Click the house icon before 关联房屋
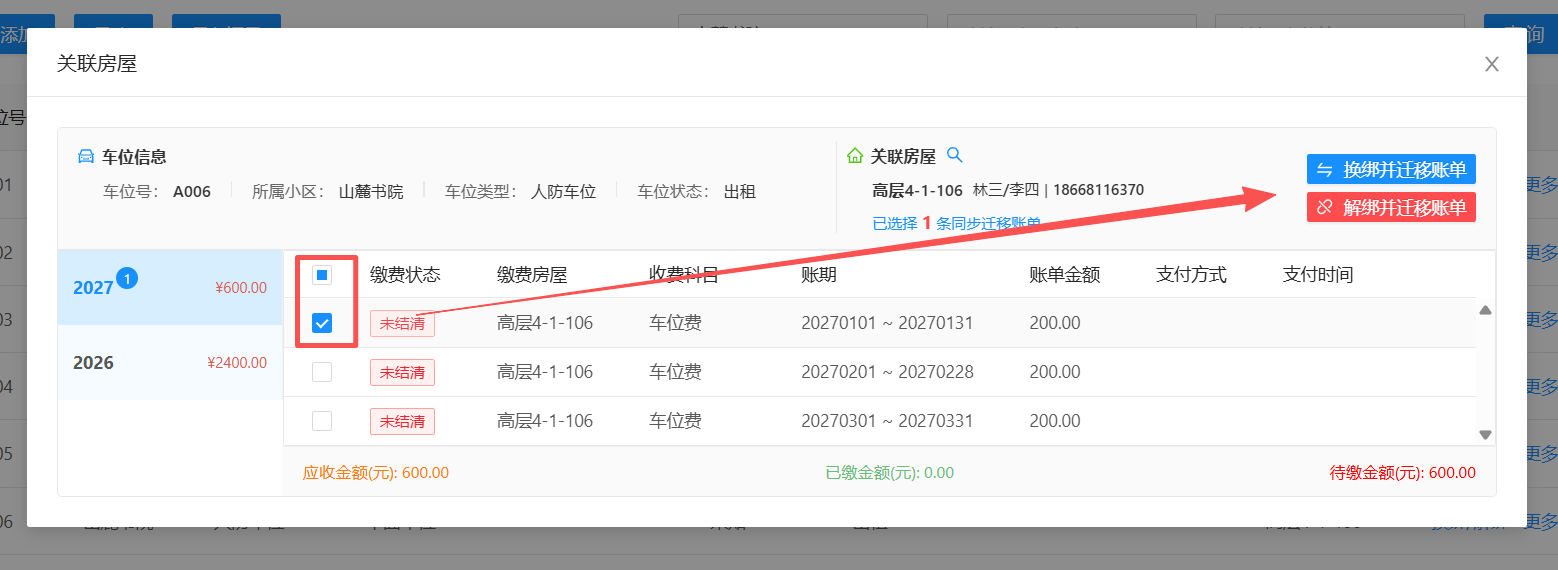Viewport: 1558px width, 570px height. pos(854,156)
